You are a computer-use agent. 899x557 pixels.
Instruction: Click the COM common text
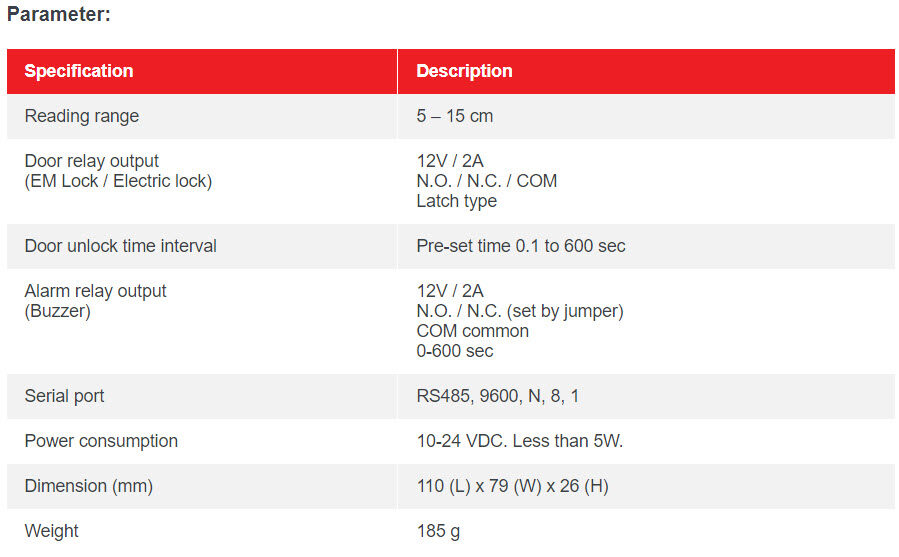click(x=472, y=332)
